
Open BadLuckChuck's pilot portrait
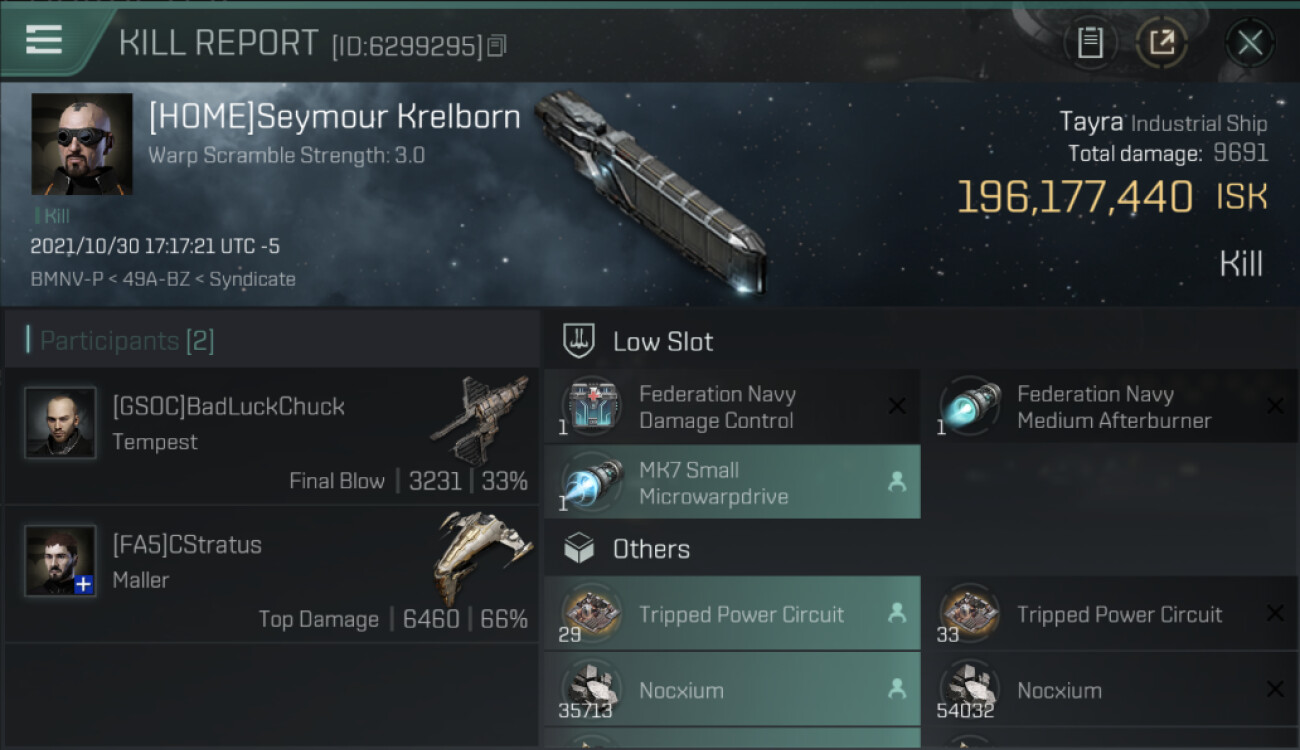tap(60, 423)
